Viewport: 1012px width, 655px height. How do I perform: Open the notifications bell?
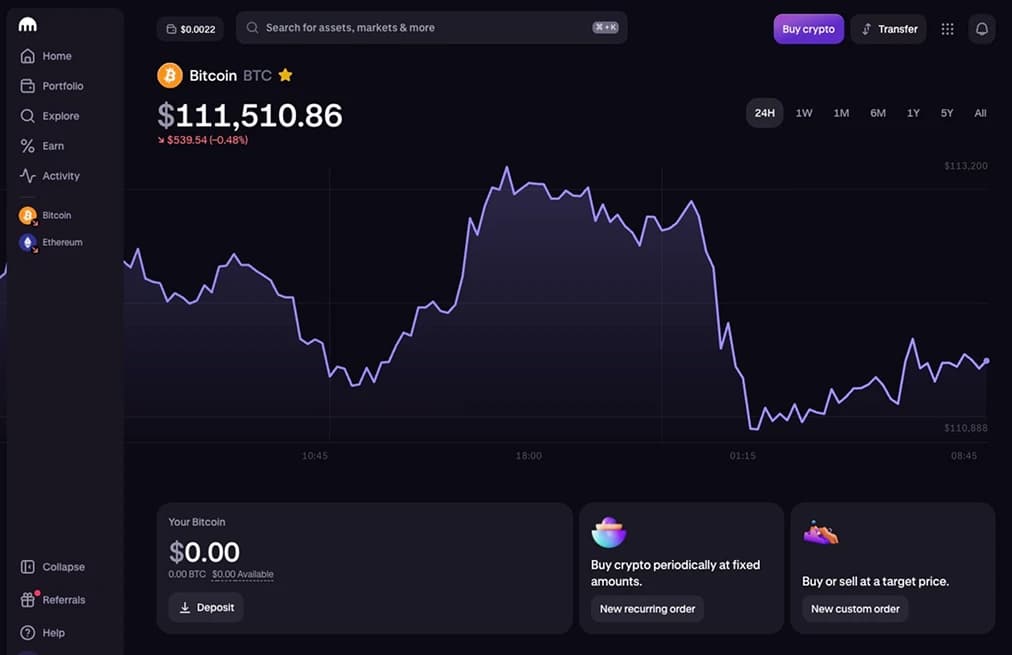[x=981, y=29]
